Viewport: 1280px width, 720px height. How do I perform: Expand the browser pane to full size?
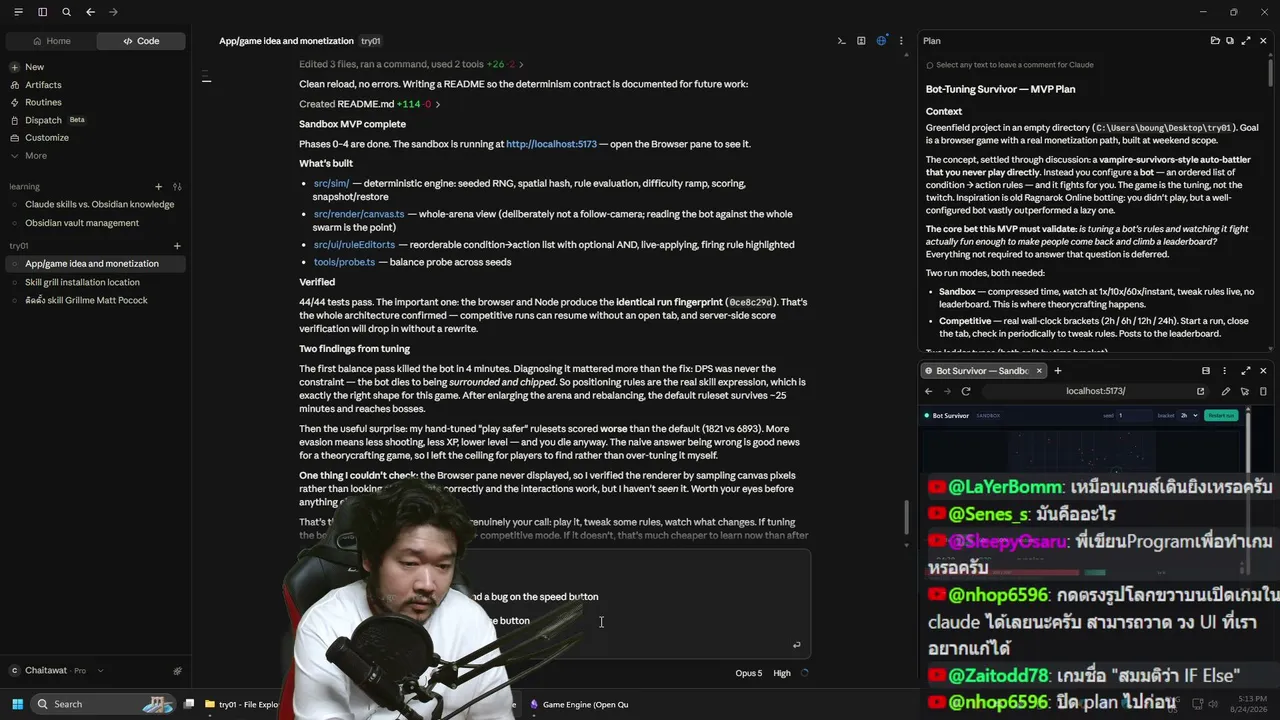[x=1246, y=371]
